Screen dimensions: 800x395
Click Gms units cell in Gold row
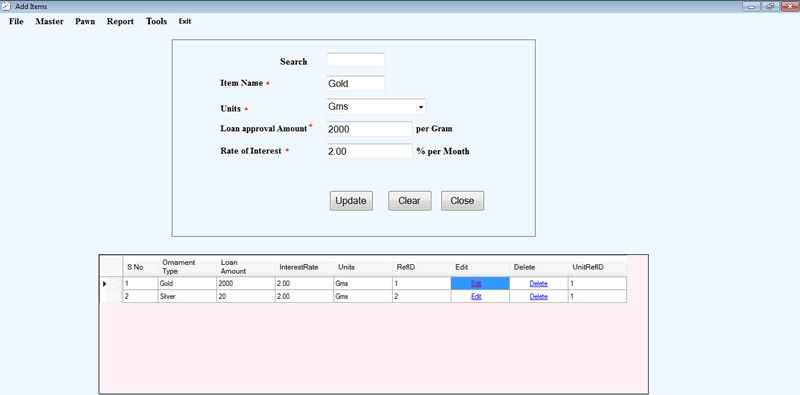[x=363, y=283]
